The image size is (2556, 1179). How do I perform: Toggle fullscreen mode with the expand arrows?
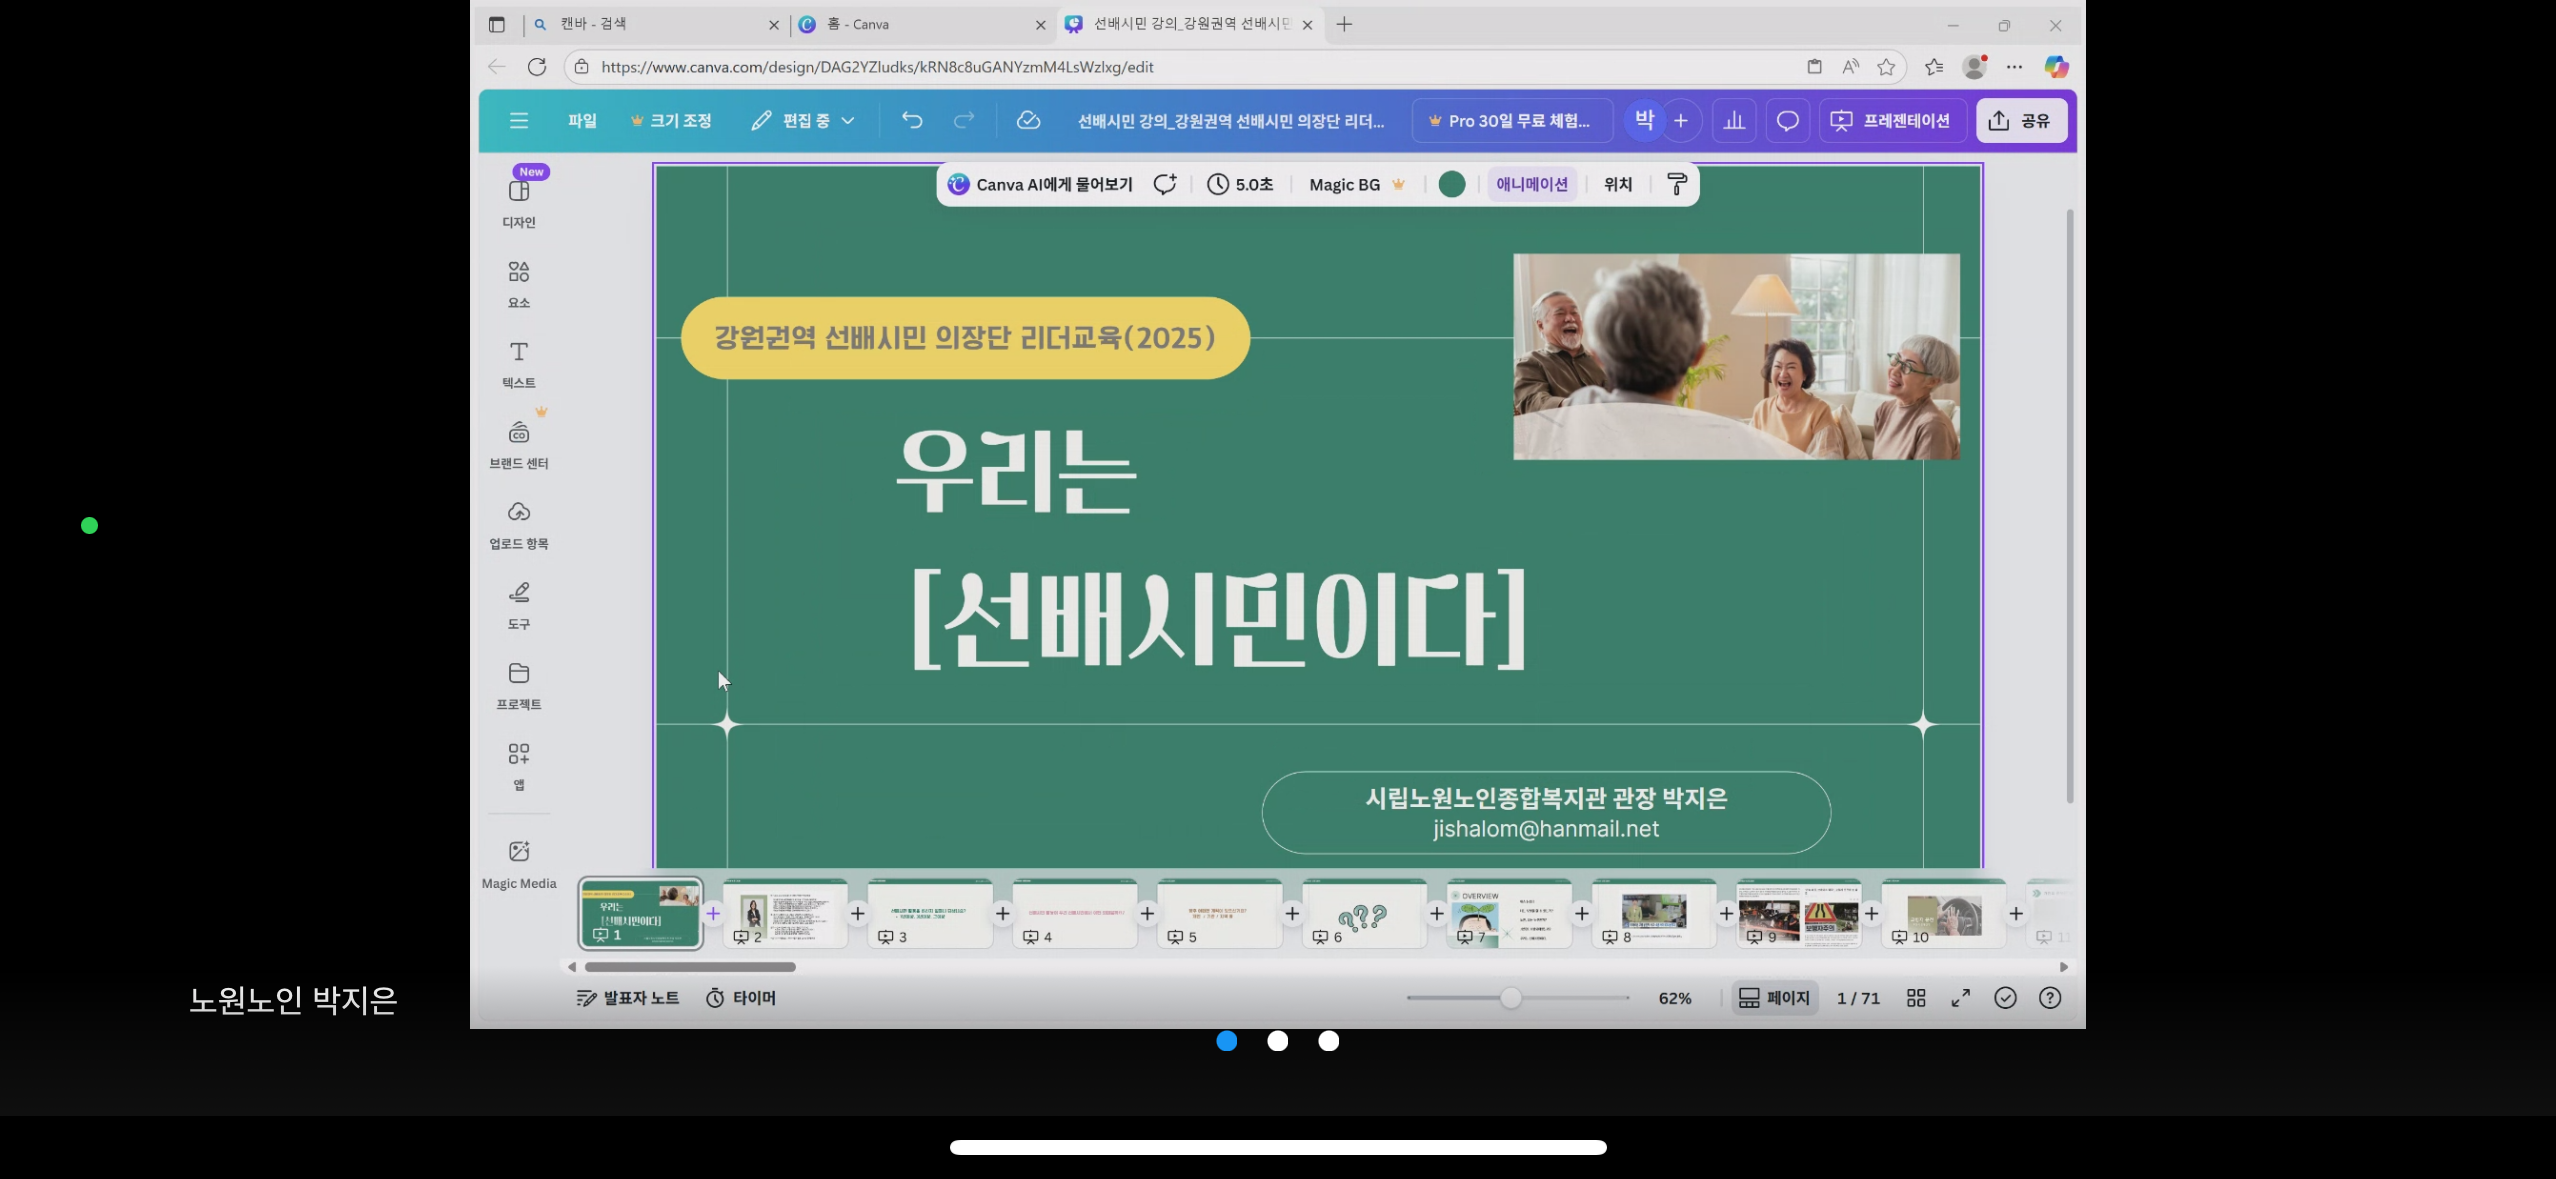tap(1960, 998)
